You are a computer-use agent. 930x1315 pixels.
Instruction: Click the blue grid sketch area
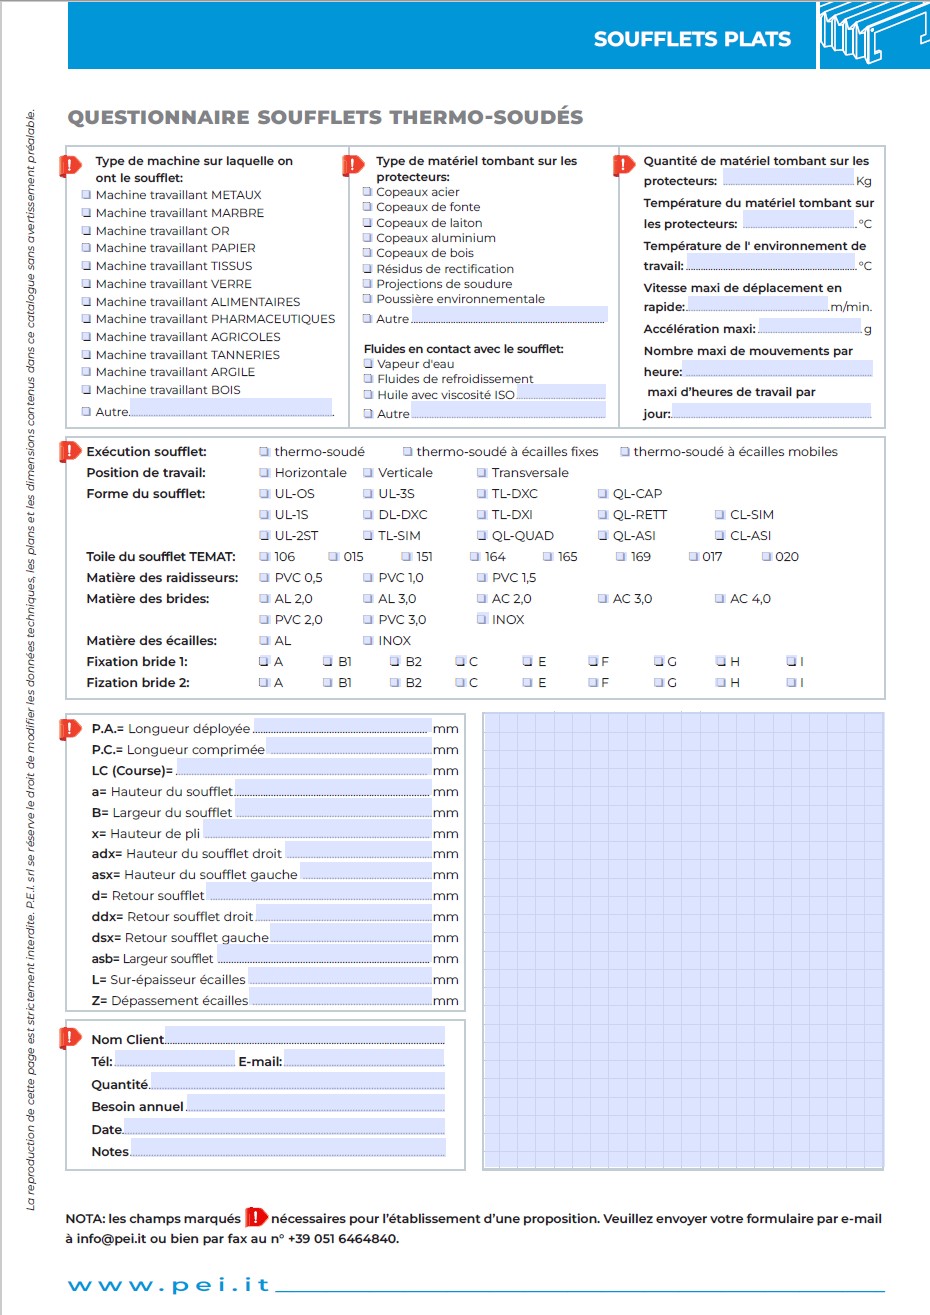(683, 940)
